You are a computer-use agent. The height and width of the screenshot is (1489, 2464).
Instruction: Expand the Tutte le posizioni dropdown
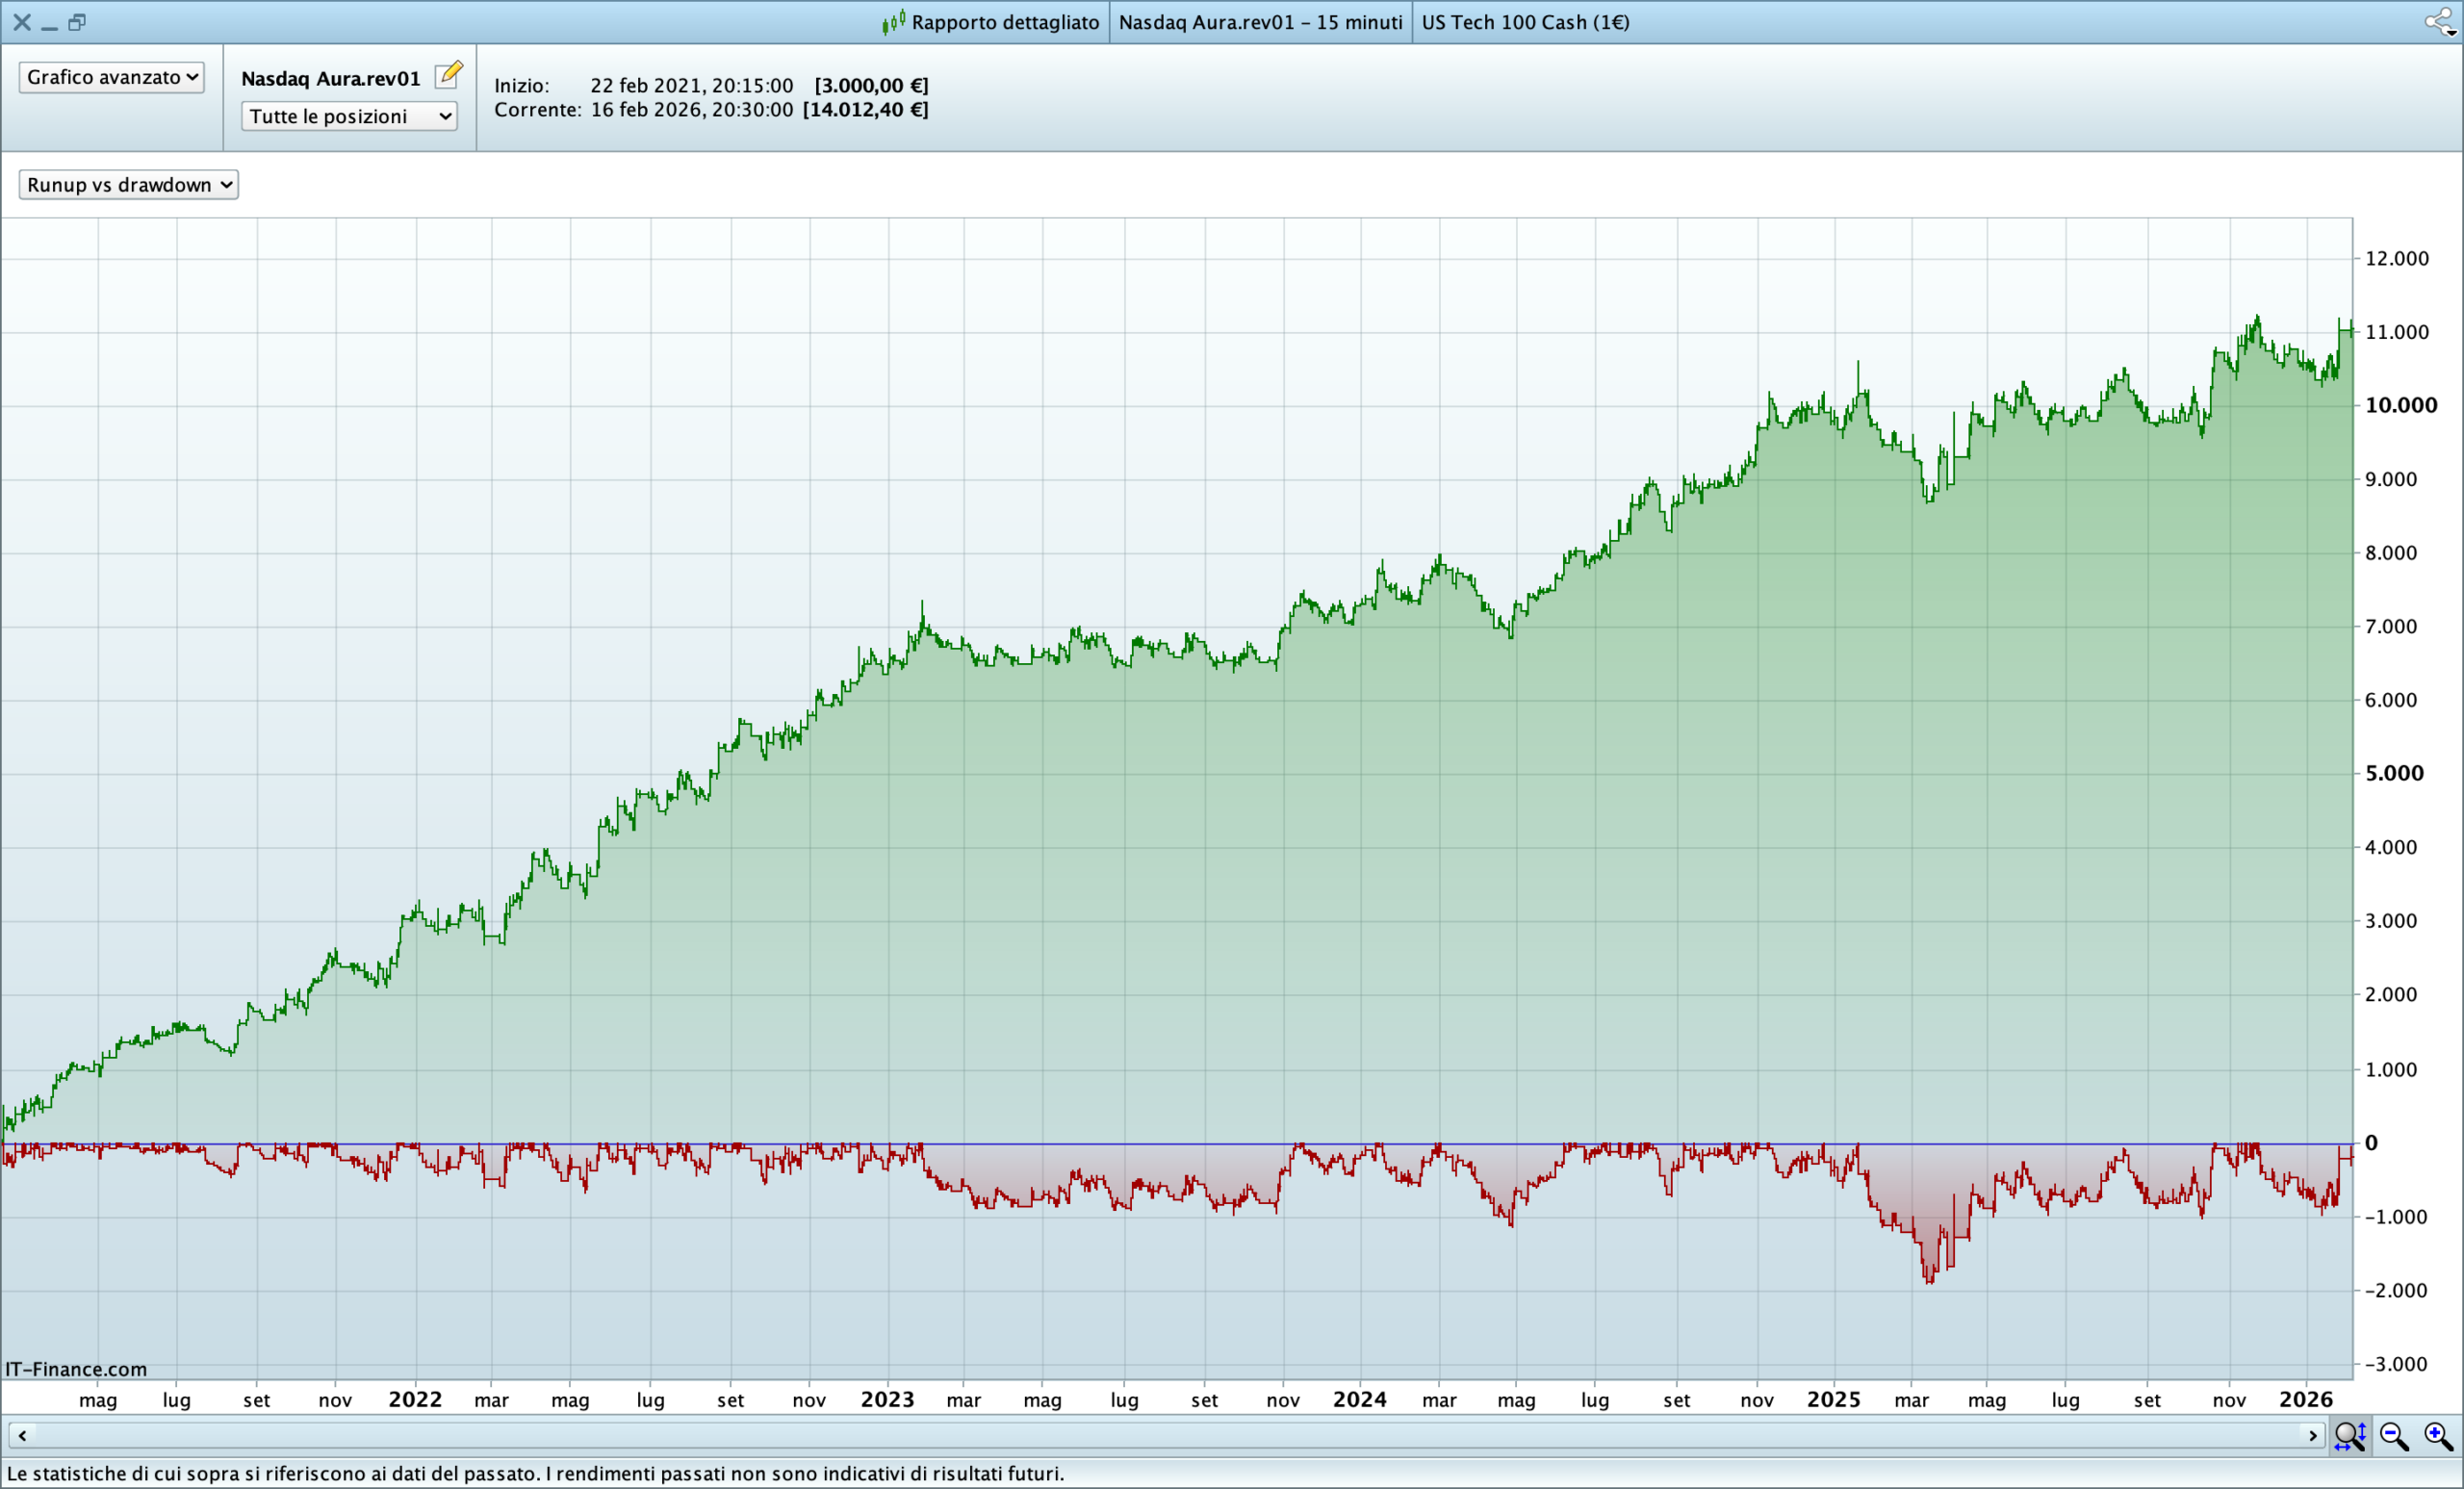349,116
